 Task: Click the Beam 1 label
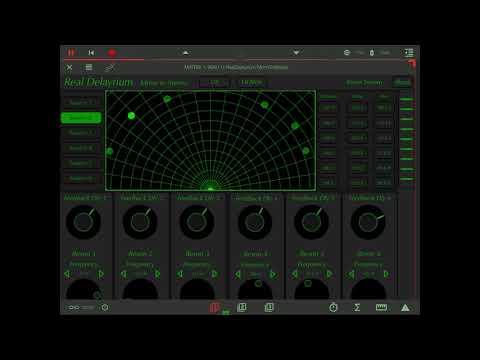[84, 254]
